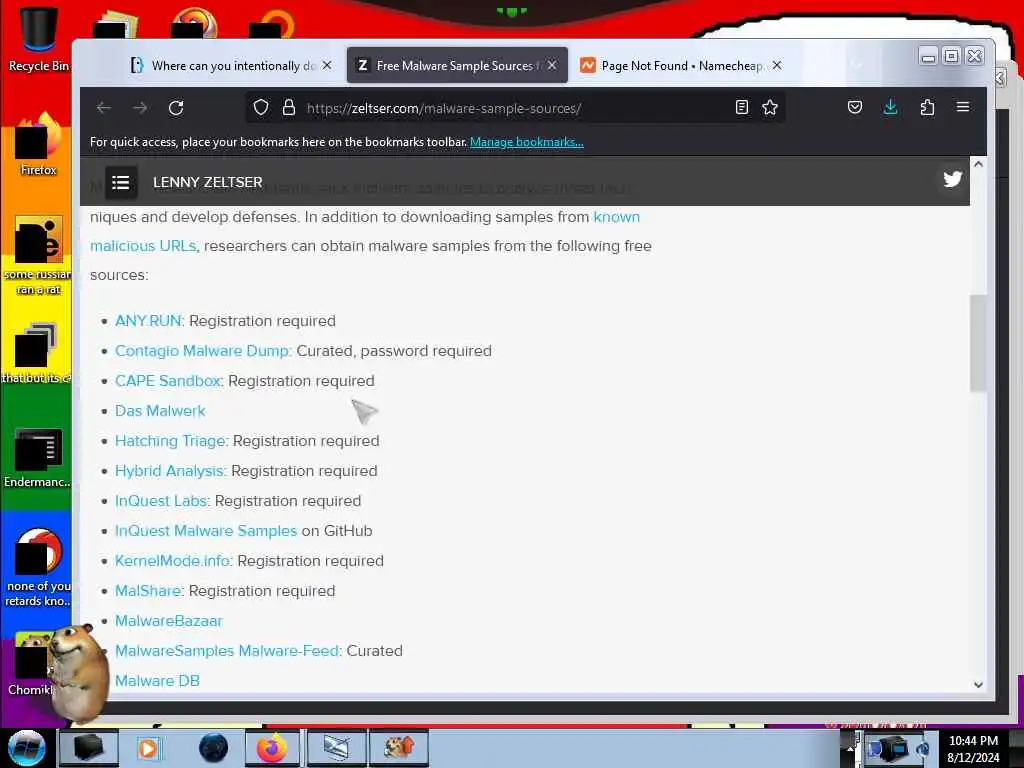This screenshot has height=768, width=1024.
Task: Open the InQuest Labs link
Action: click(161, 501)
